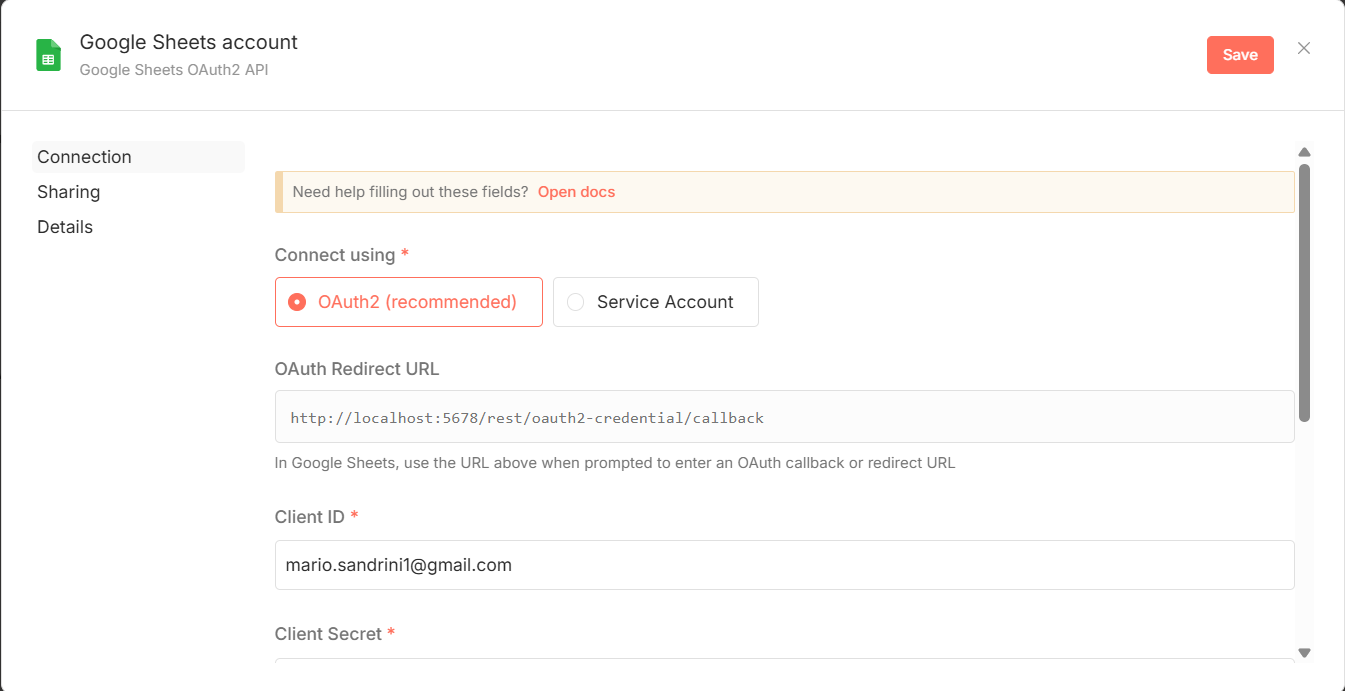1345x691 pixels.
Task: Go to the Details section
Action: click(x=65, y=227)
